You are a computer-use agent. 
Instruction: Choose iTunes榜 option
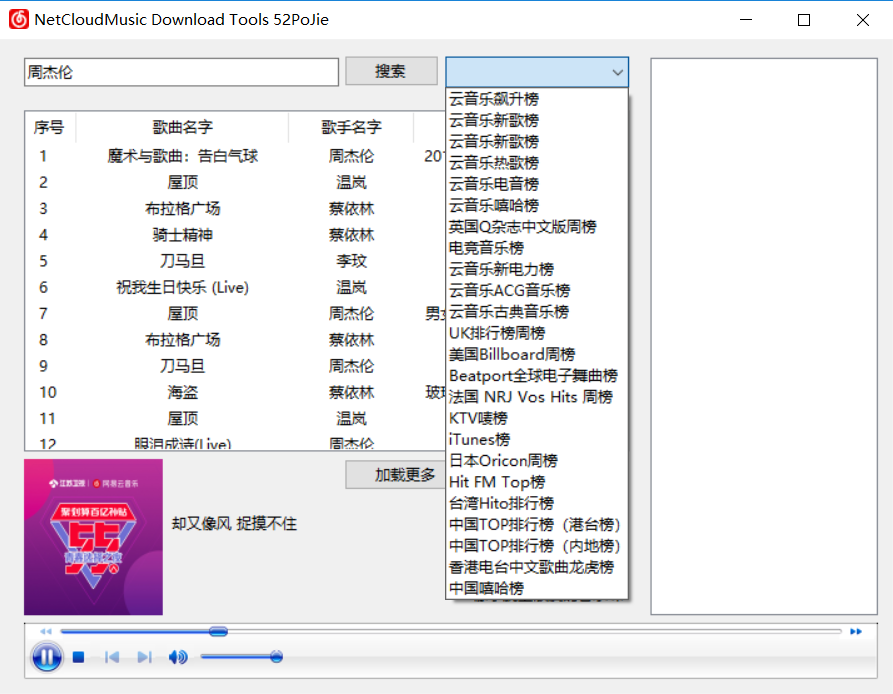click(x=536, y=439)
